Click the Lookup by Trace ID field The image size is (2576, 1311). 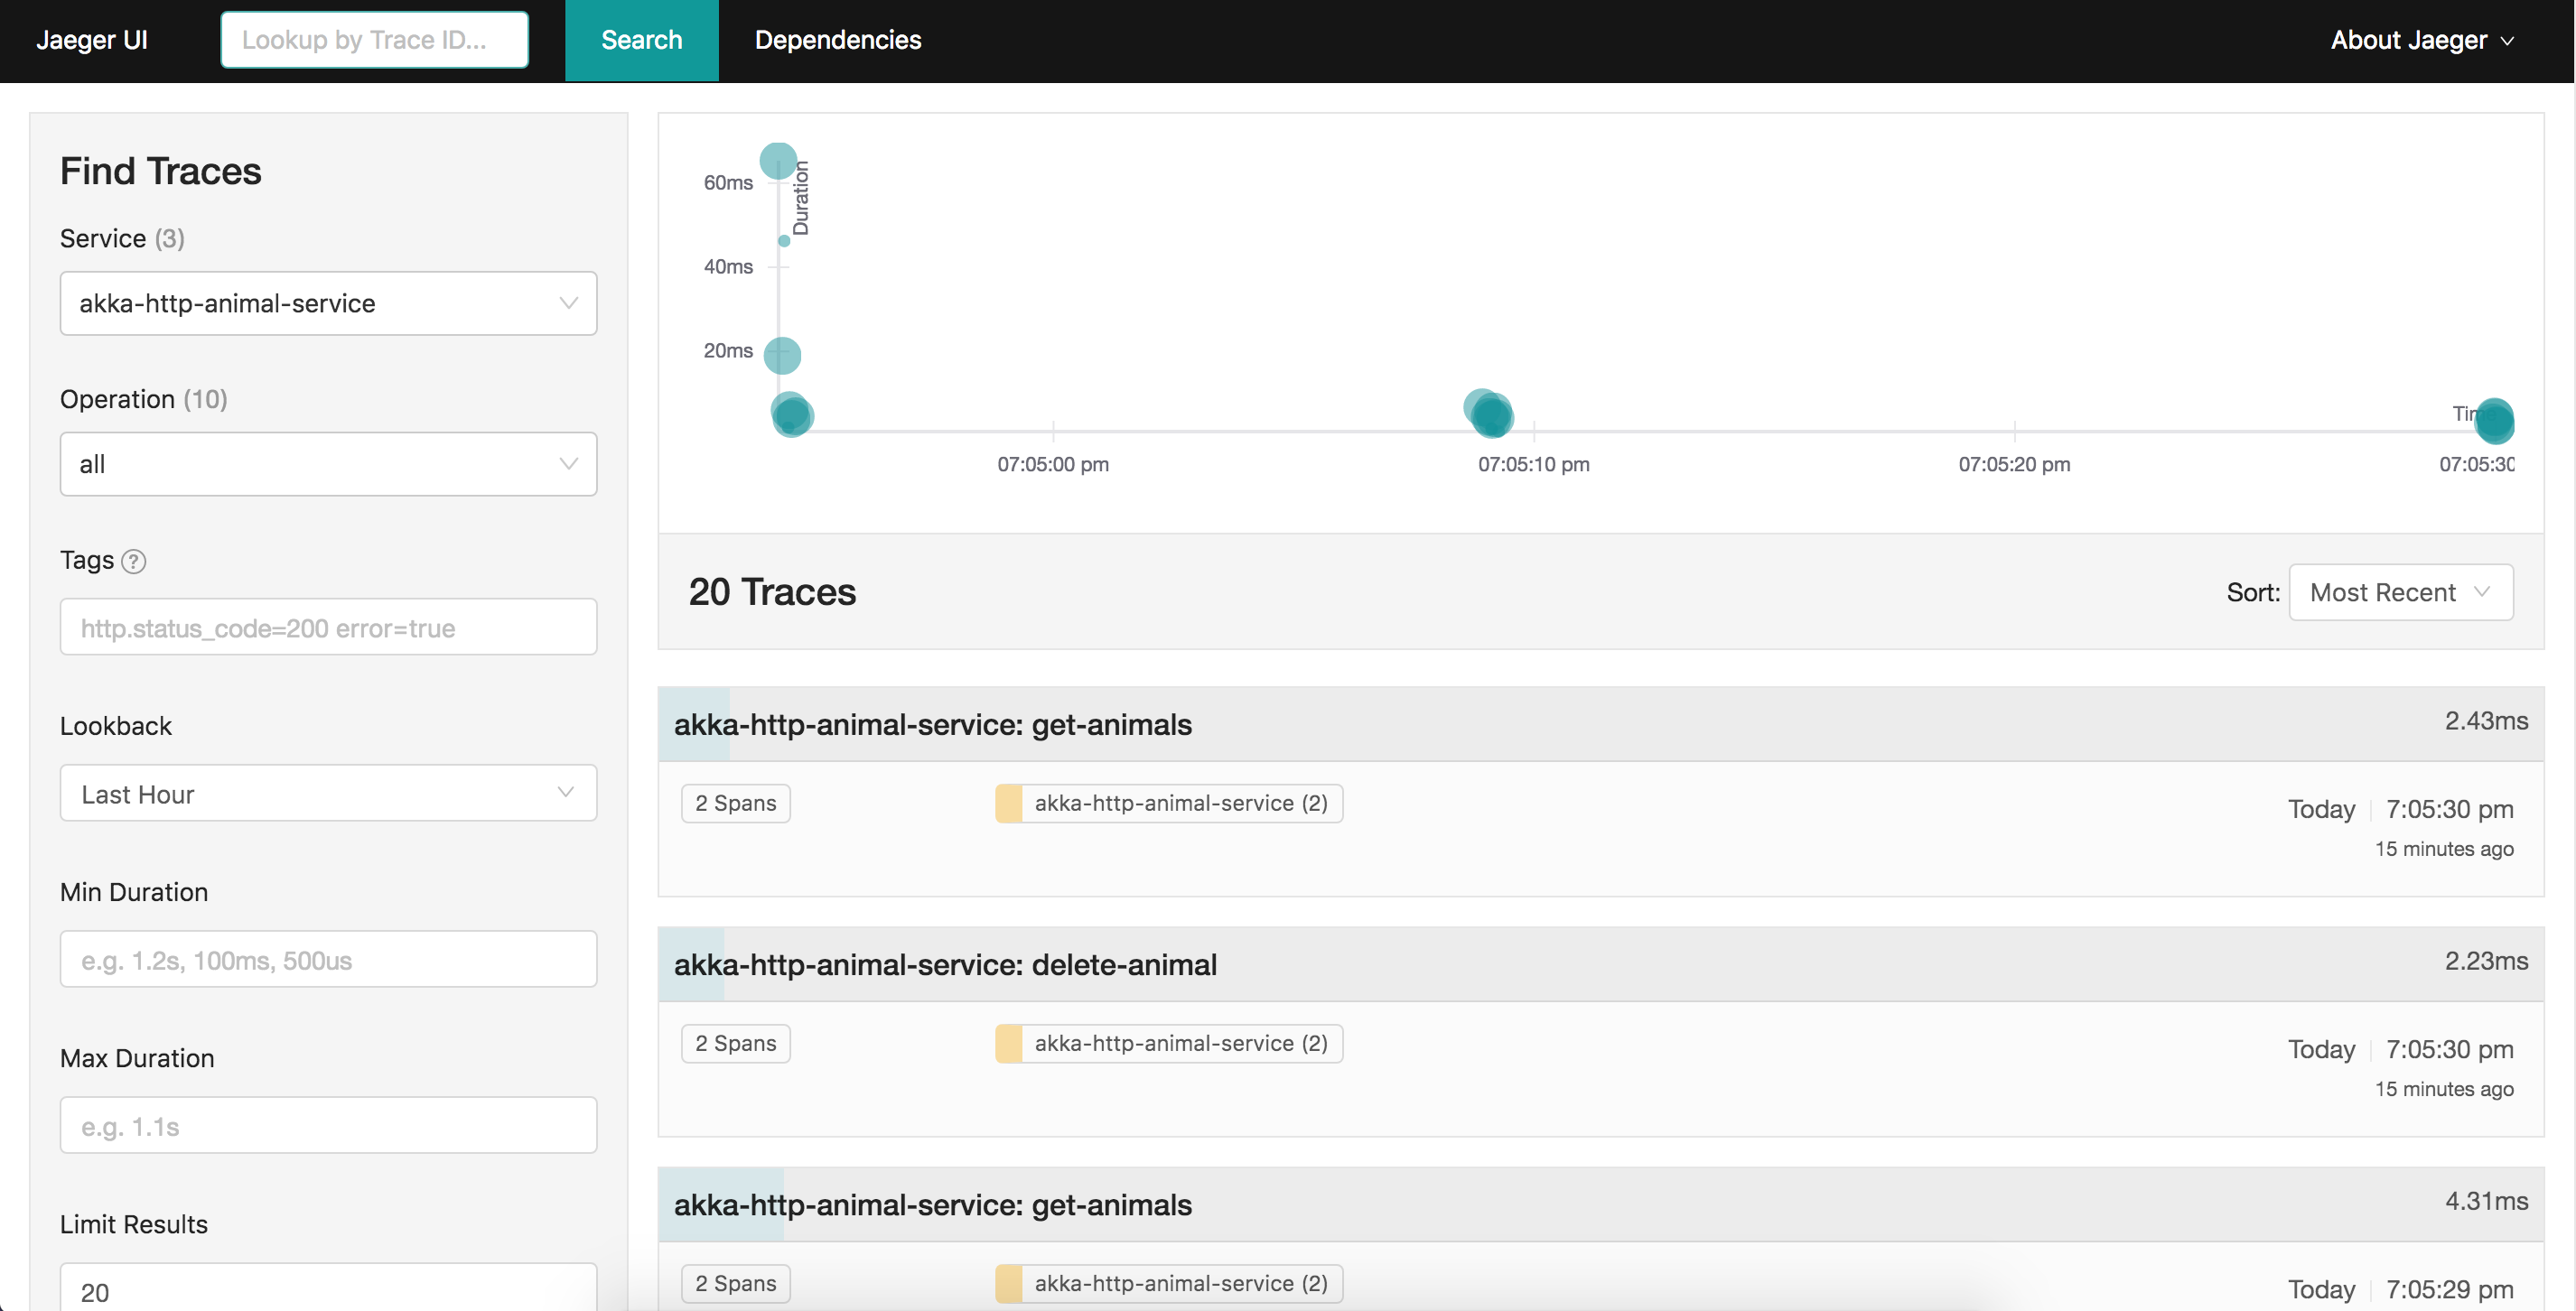coord(374,40)
